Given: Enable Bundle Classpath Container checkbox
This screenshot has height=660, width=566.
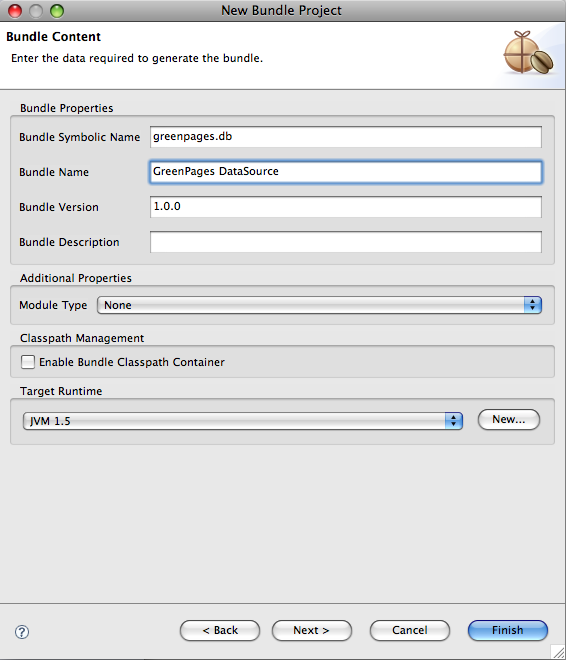Looking at the screenshot, I should pos(28,362).
